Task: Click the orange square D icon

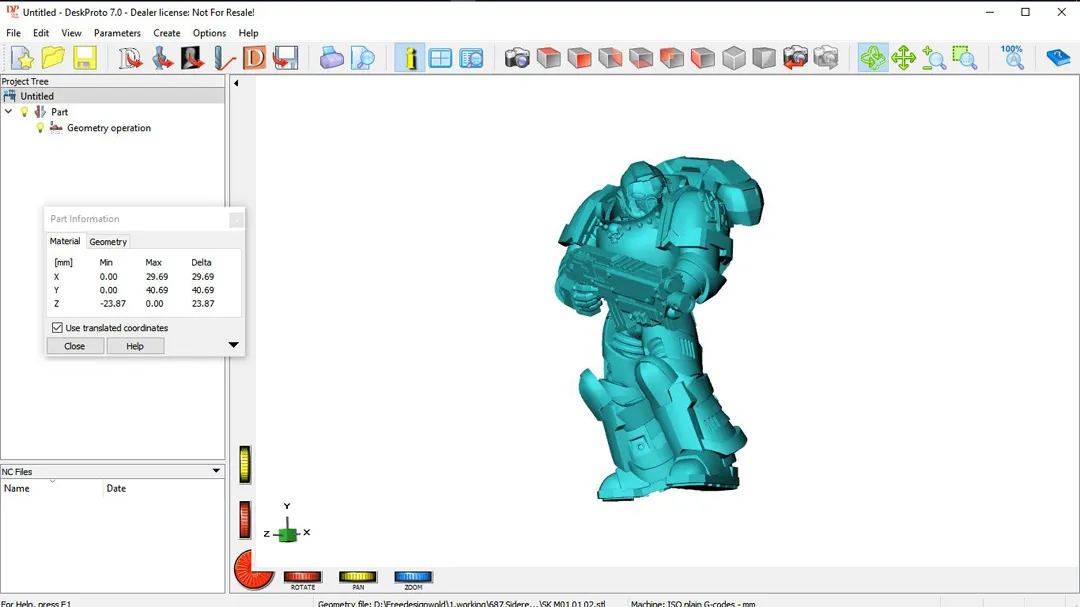Action: tap(254, 58)
